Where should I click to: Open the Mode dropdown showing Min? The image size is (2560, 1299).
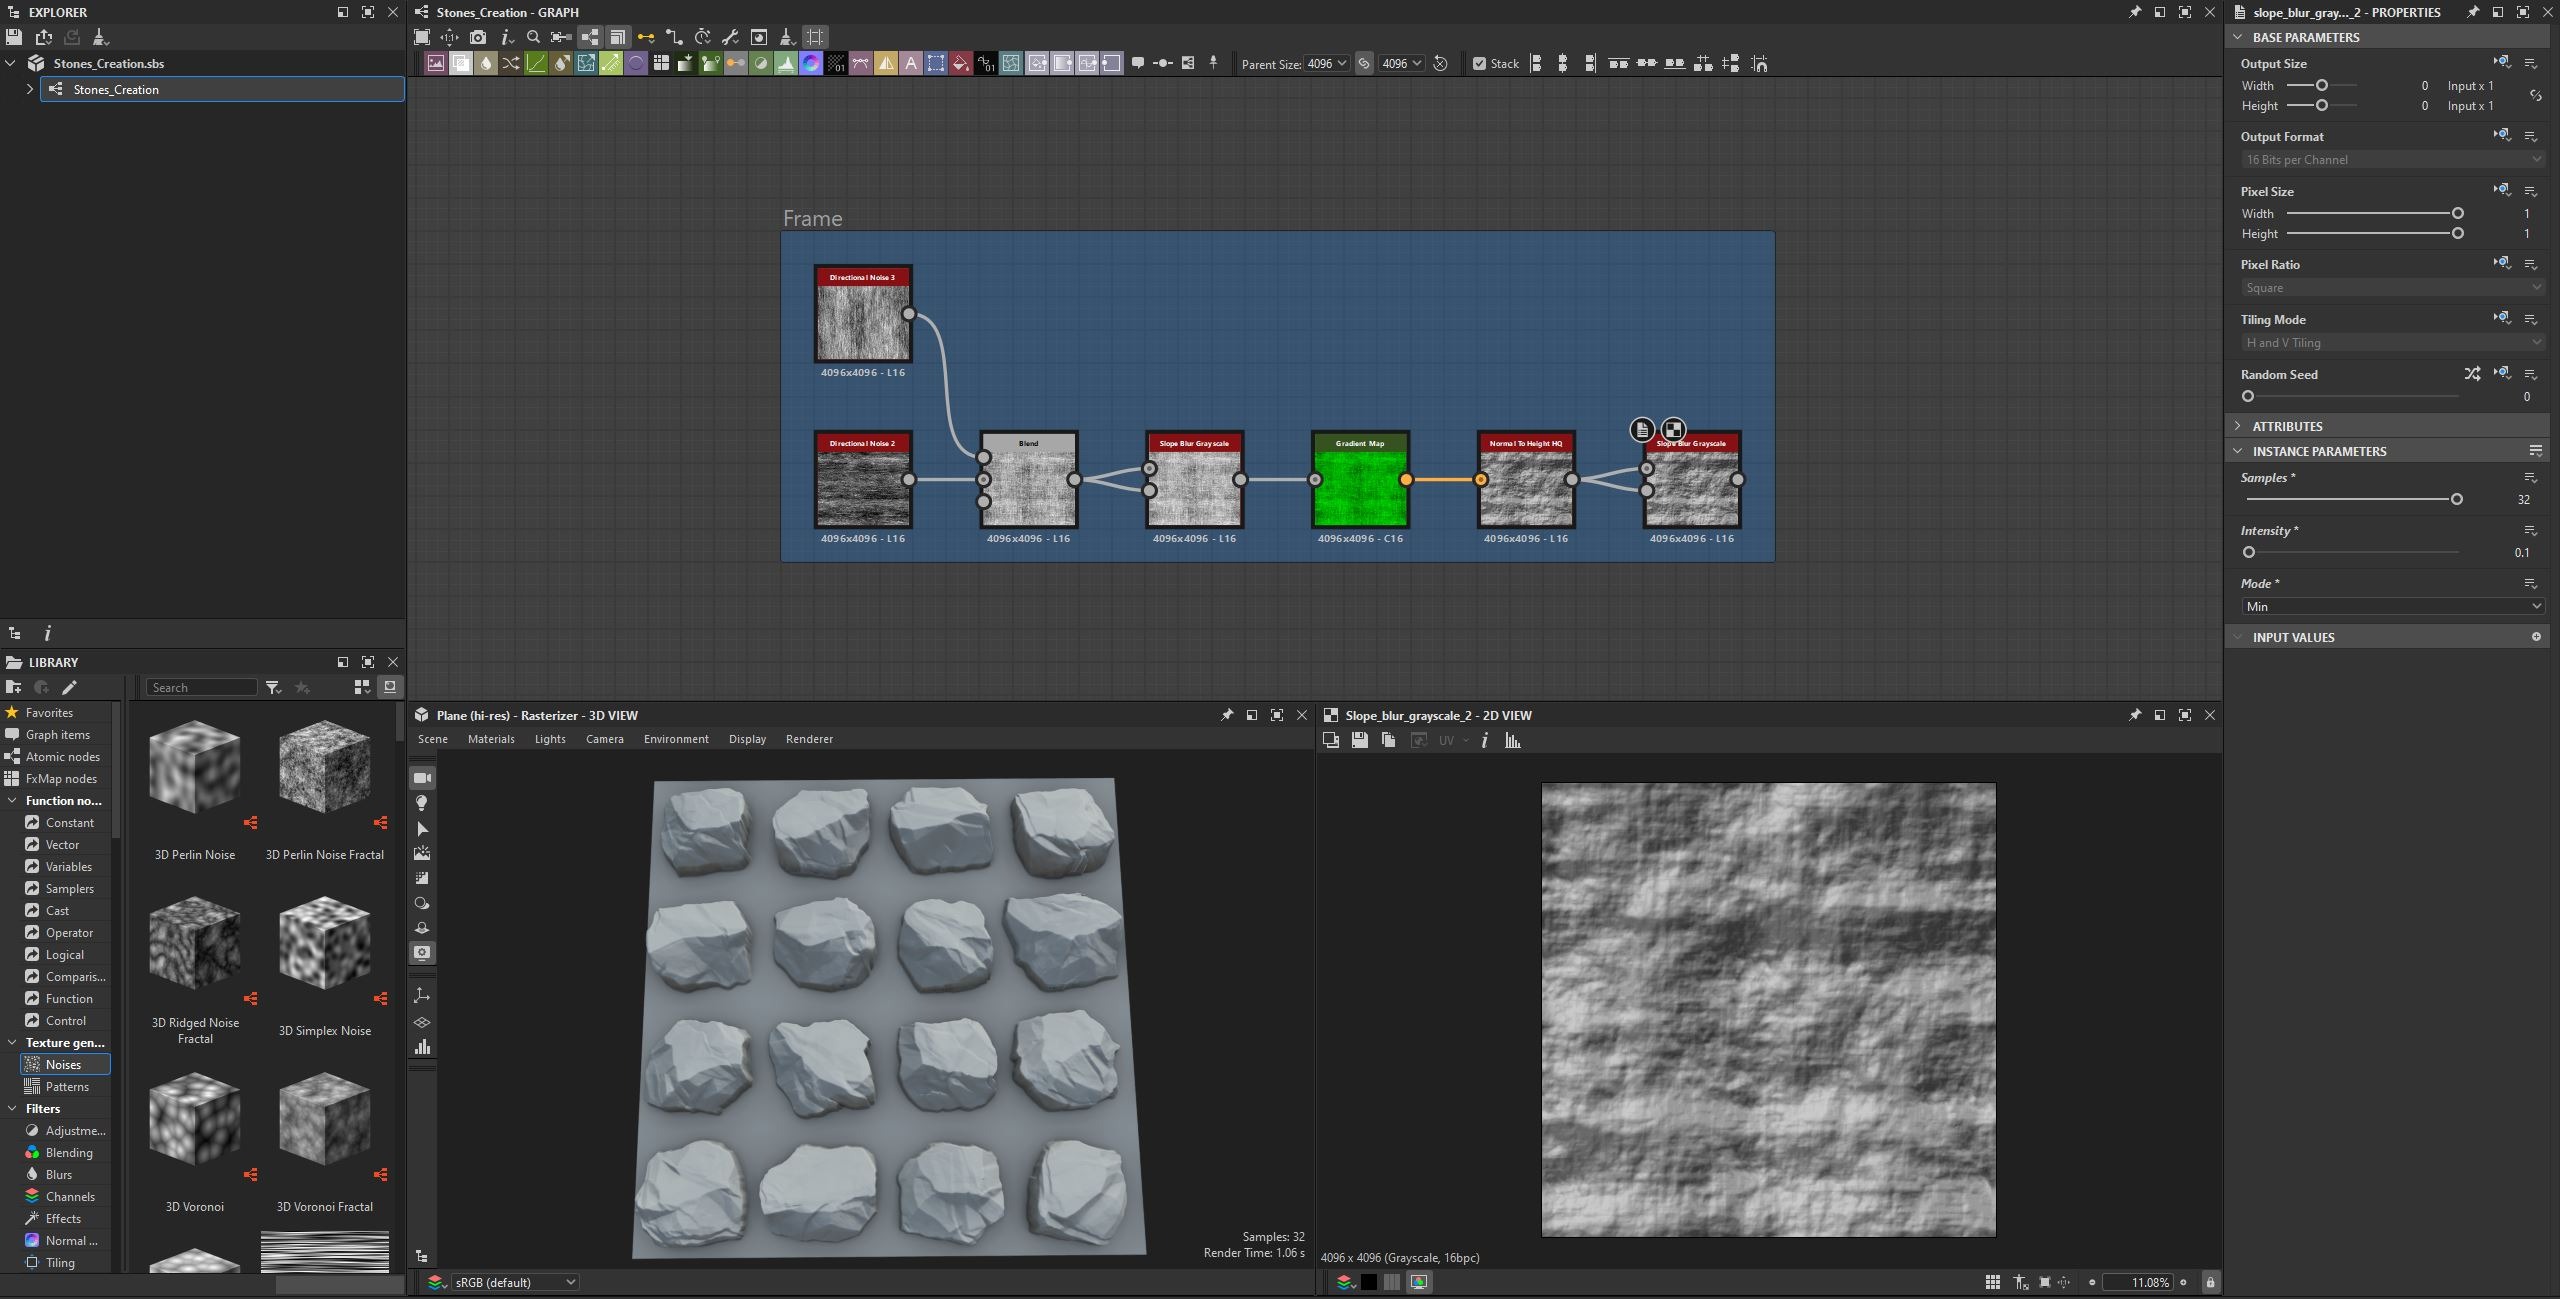tap(2393, 606)
